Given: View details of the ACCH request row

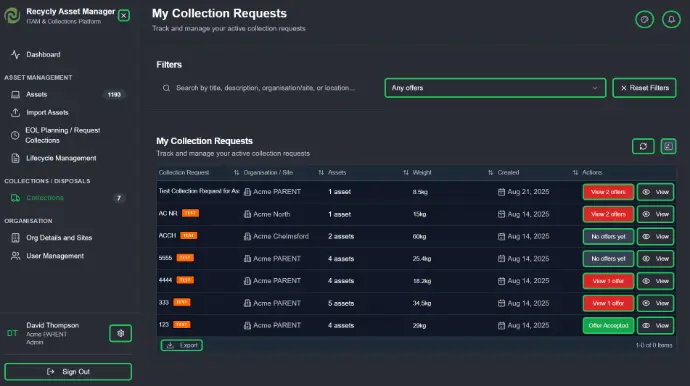Looking at the screenshot, I should coord(655,236).
